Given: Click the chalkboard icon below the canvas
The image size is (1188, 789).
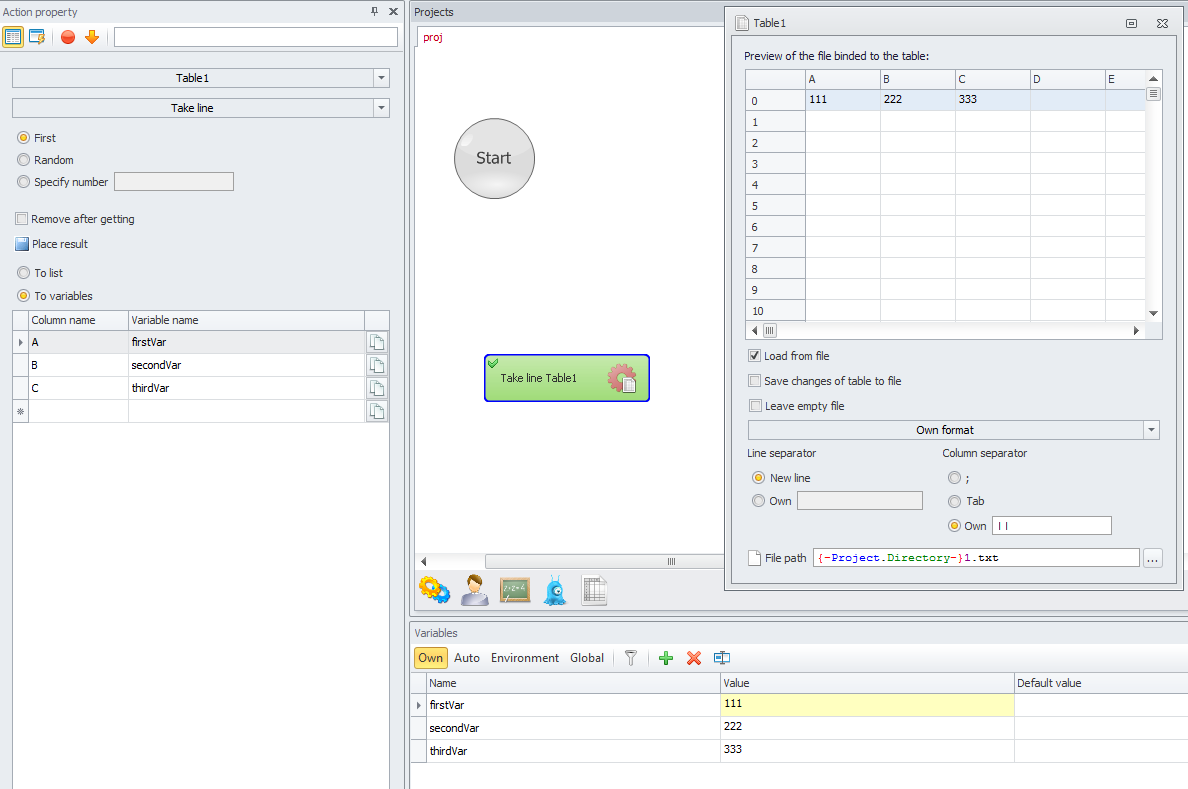Looking at the screenshot, I should point(514,590).
